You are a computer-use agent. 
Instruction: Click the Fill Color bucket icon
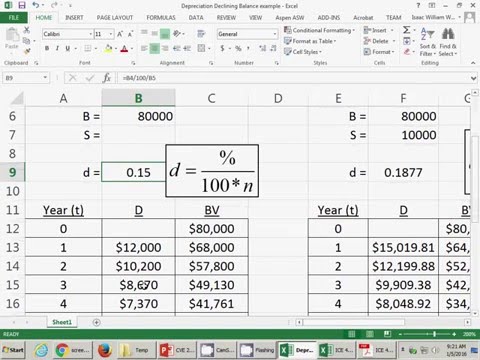pos(108,49)
